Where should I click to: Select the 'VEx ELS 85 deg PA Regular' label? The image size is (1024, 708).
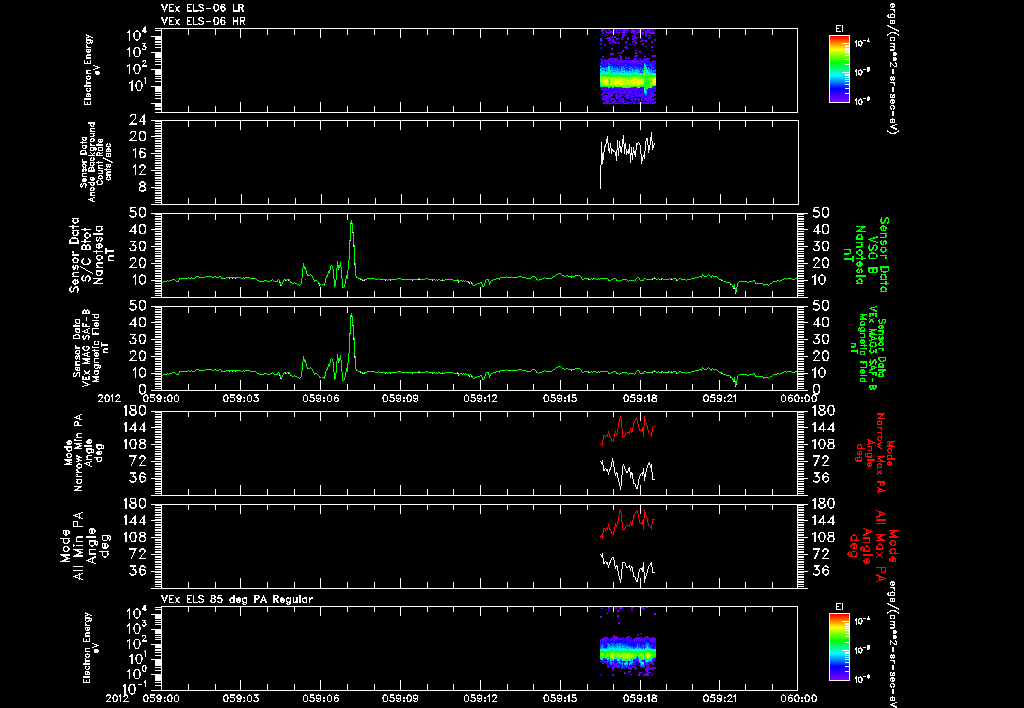[237, 599]
